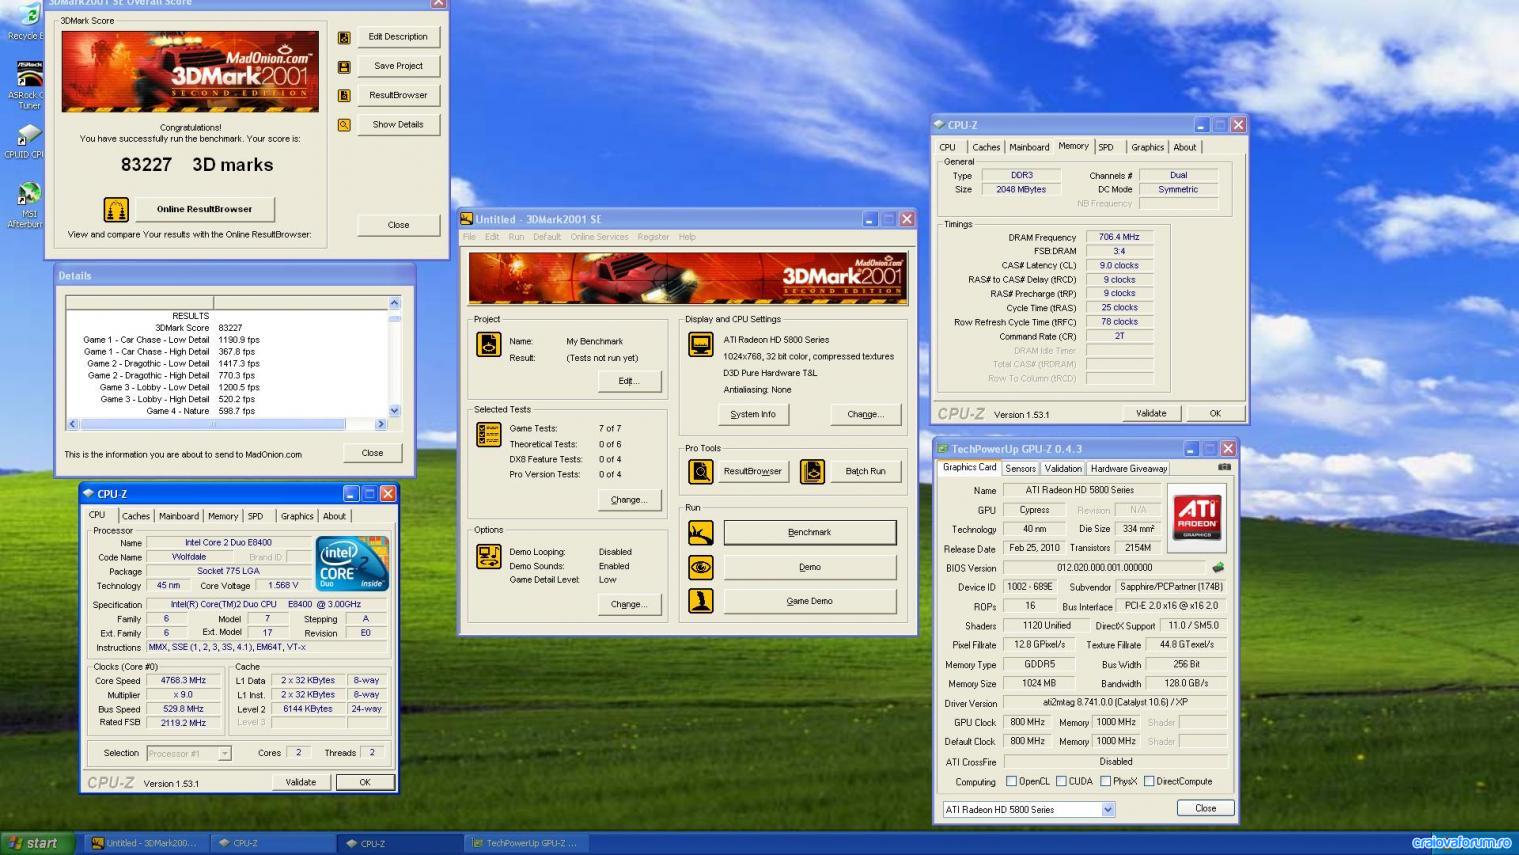The height and width of the screenshot is (855, 1519).
Task: Click the Batch Run button
Action: [865, 471]
